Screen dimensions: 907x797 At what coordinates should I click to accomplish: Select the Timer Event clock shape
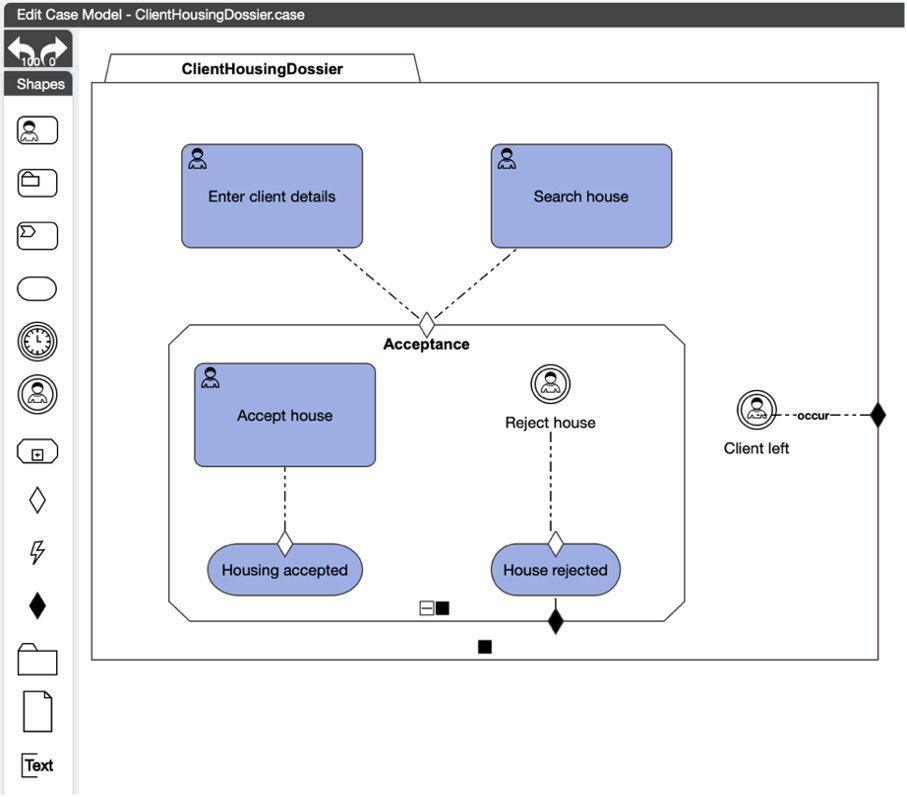pyautogui.click(x=37, y=342)
